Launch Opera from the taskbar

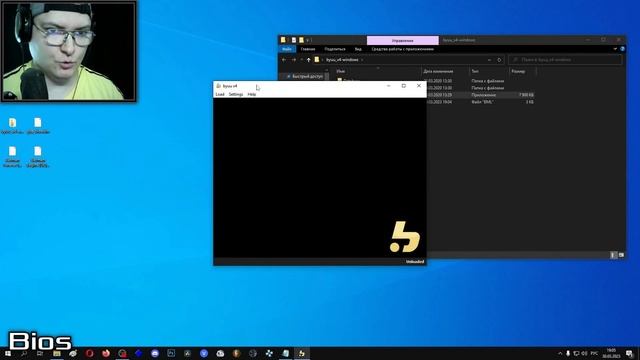point(89,353)
